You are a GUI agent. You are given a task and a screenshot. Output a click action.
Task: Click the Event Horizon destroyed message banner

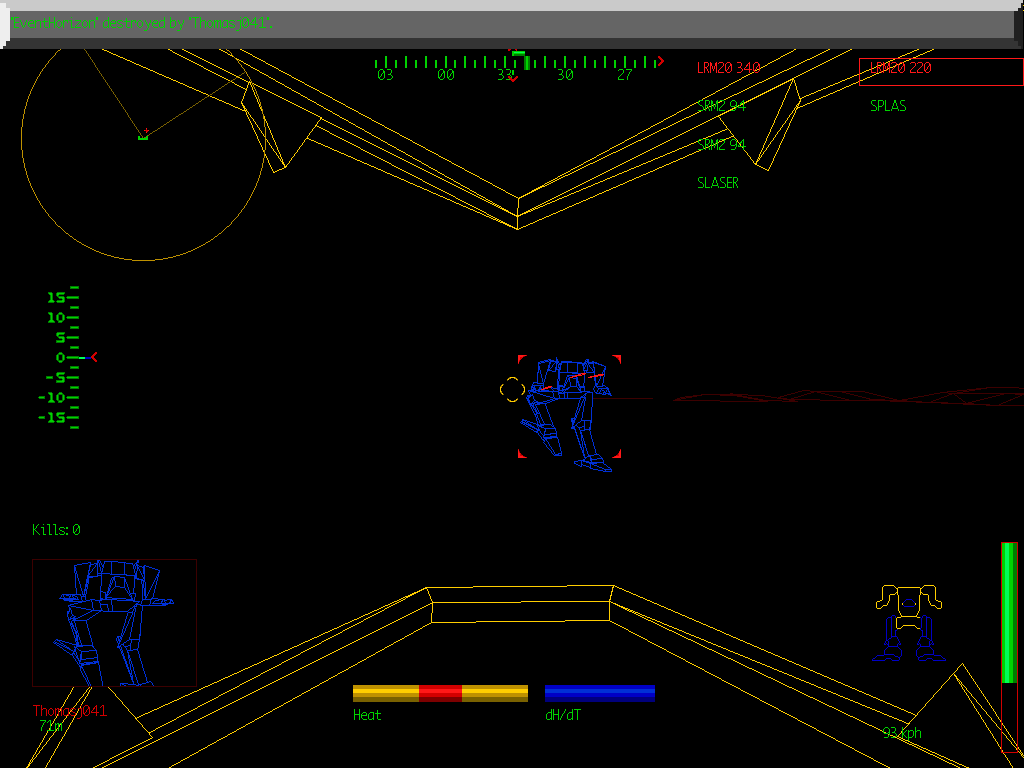[140, 22]
